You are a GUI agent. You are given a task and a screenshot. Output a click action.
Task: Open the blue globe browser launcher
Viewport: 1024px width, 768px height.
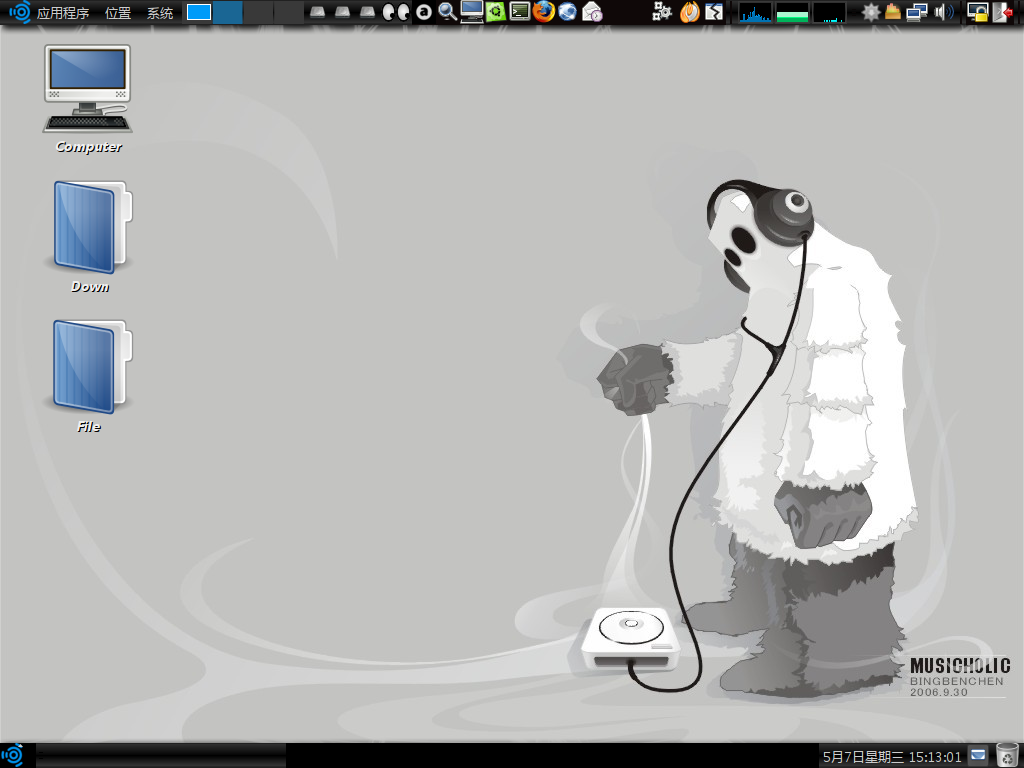(x=568, y=12)
